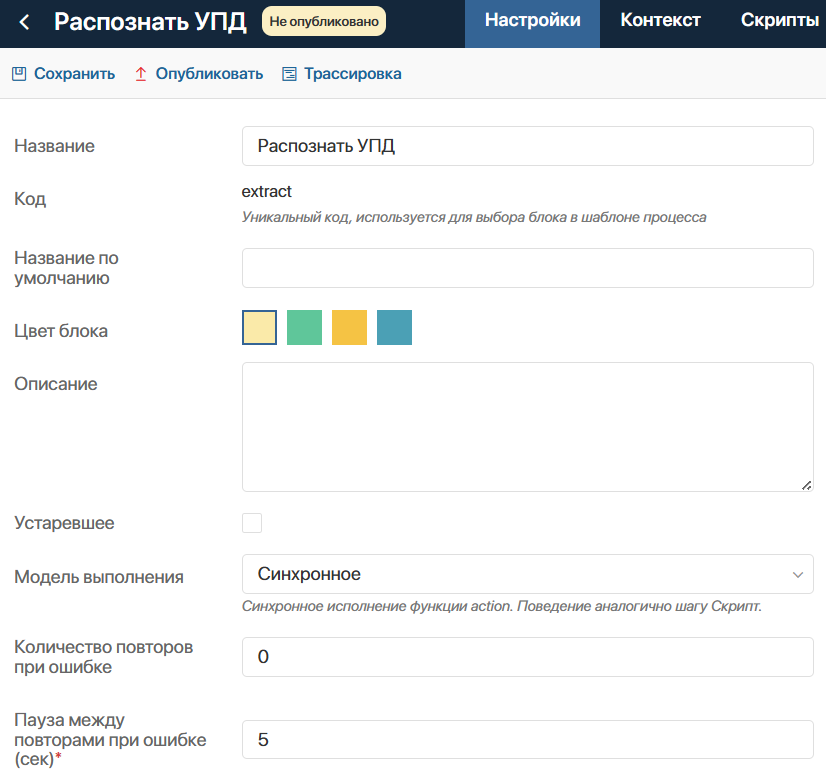
Task: Open the Модель выполнения dropdown
Action: [528, 574]
